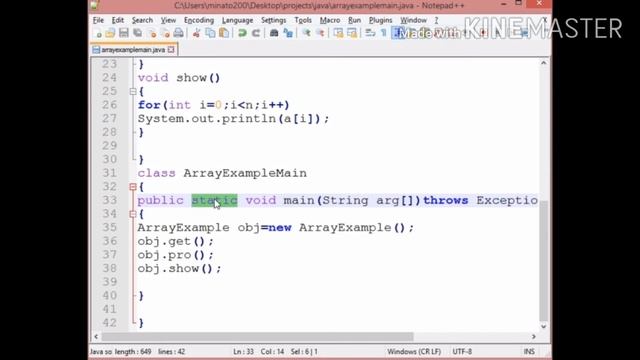This screenshot has height=360, width=640.
Task: Click 'void show()' on line 24
Action: click(179, 78)
